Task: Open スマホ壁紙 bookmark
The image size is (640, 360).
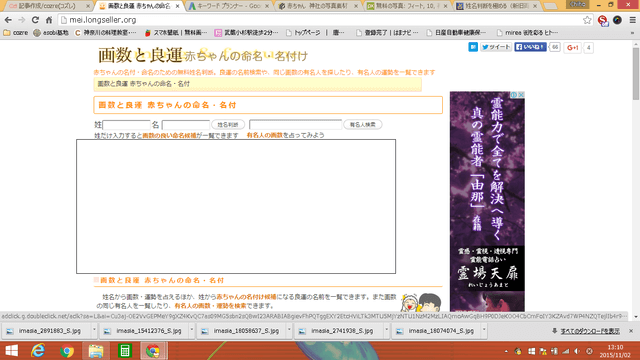Action: click(x=176, y=33)
